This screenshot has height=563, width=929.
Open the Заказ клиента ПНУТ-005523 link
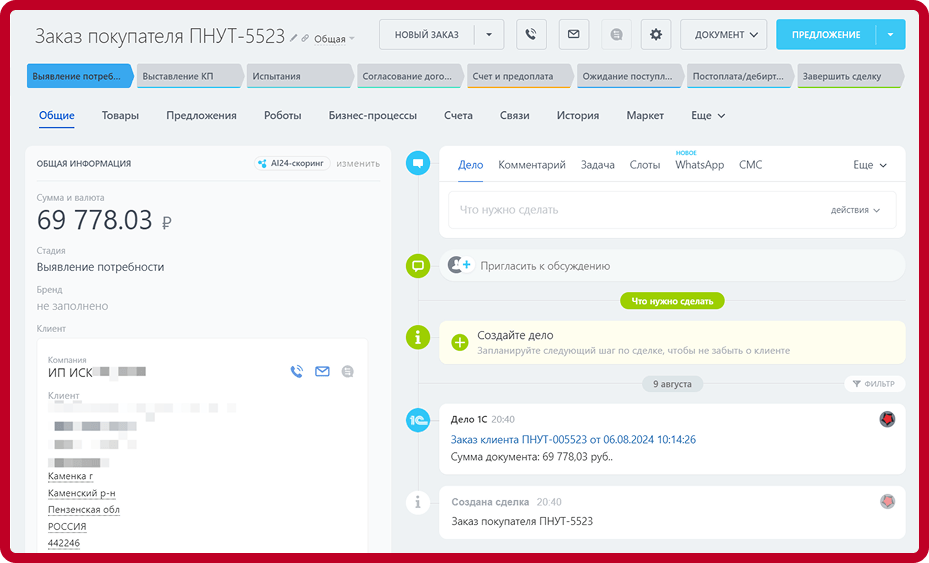[574, 440]
